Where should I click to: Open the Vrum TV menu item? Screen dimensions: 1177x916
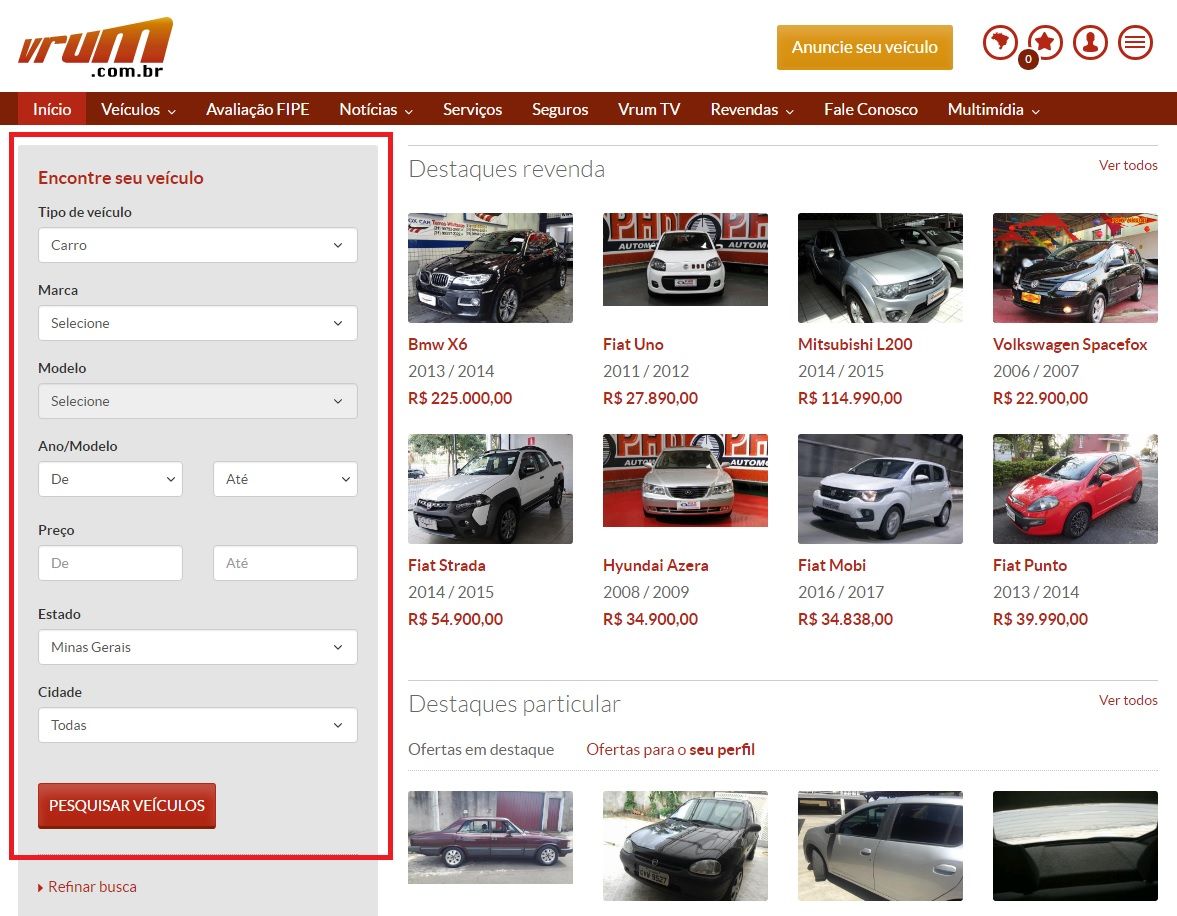coord(649,109)
